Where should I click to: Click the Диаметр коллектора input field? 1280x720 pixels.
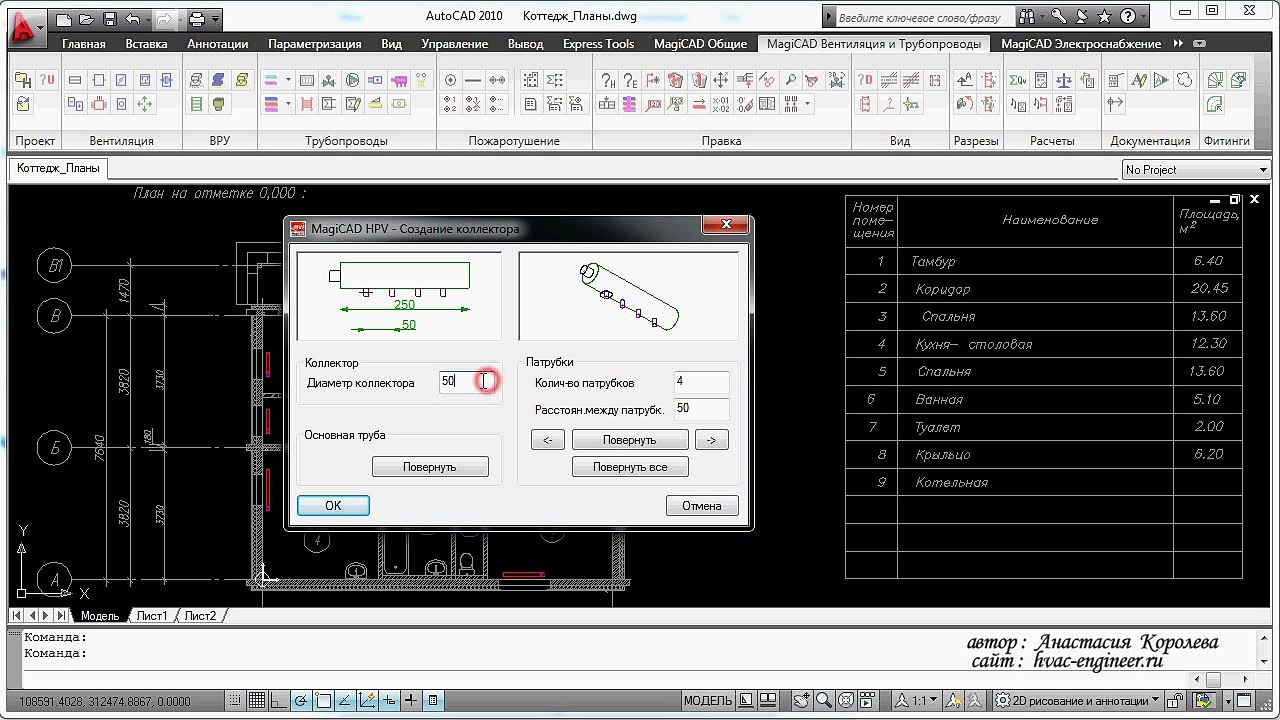click(x=468, y=381)
